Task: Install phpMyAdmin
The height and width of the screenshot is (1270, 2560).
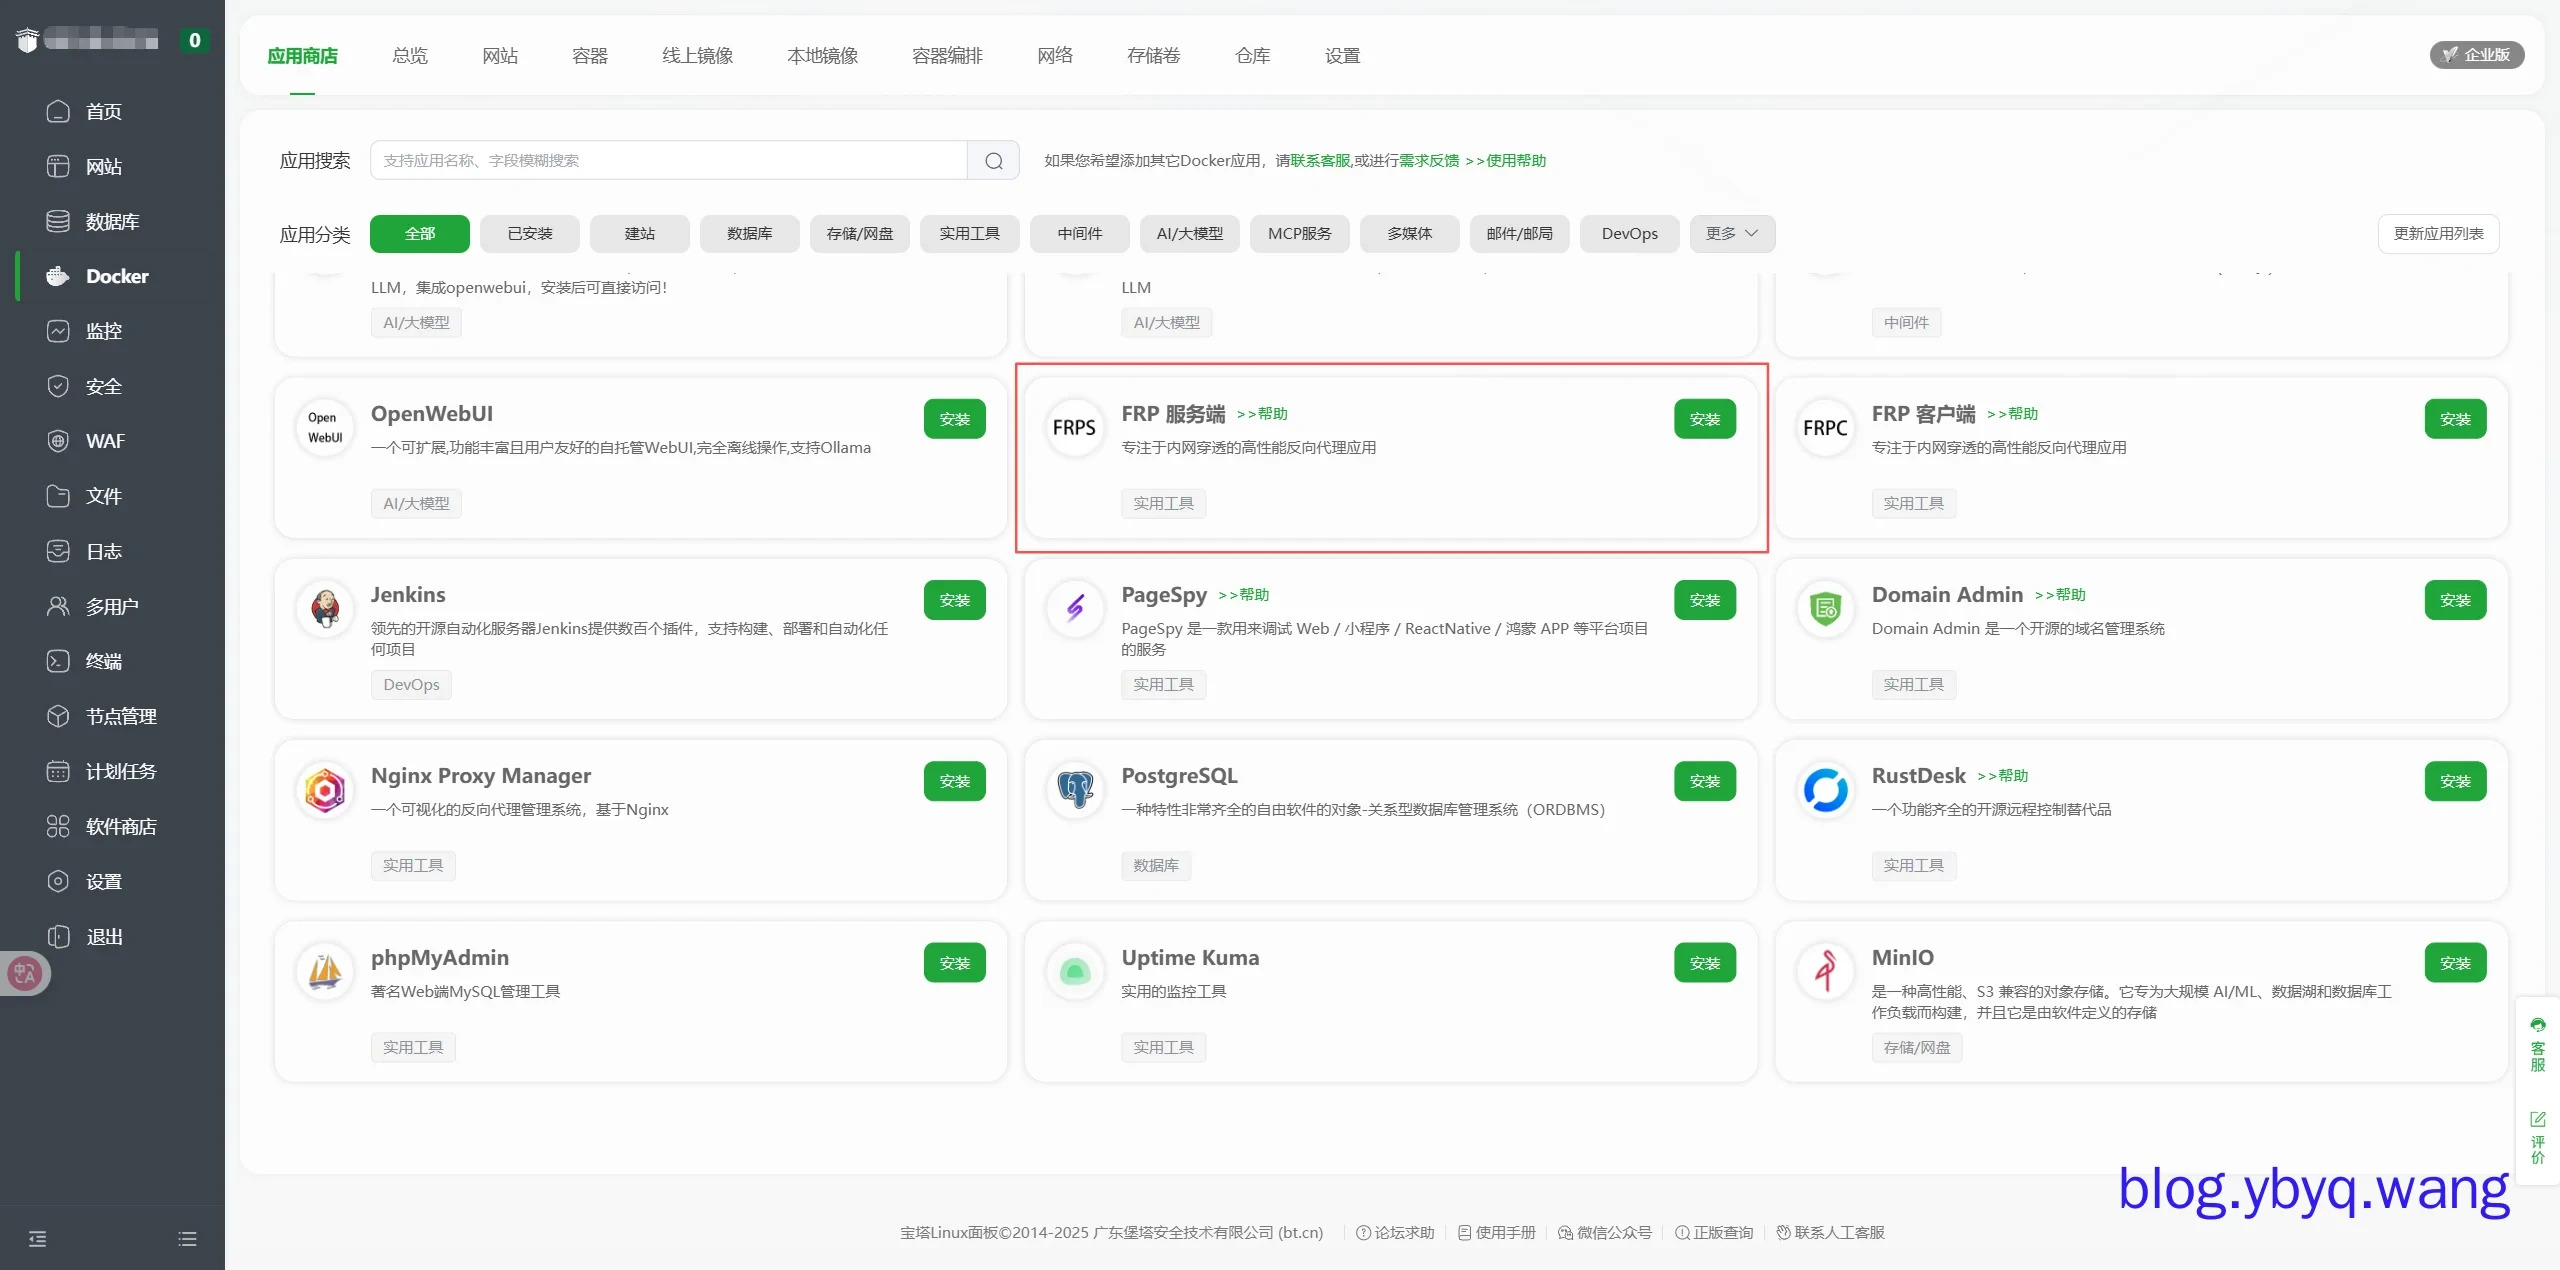Action: pos(955,963)
